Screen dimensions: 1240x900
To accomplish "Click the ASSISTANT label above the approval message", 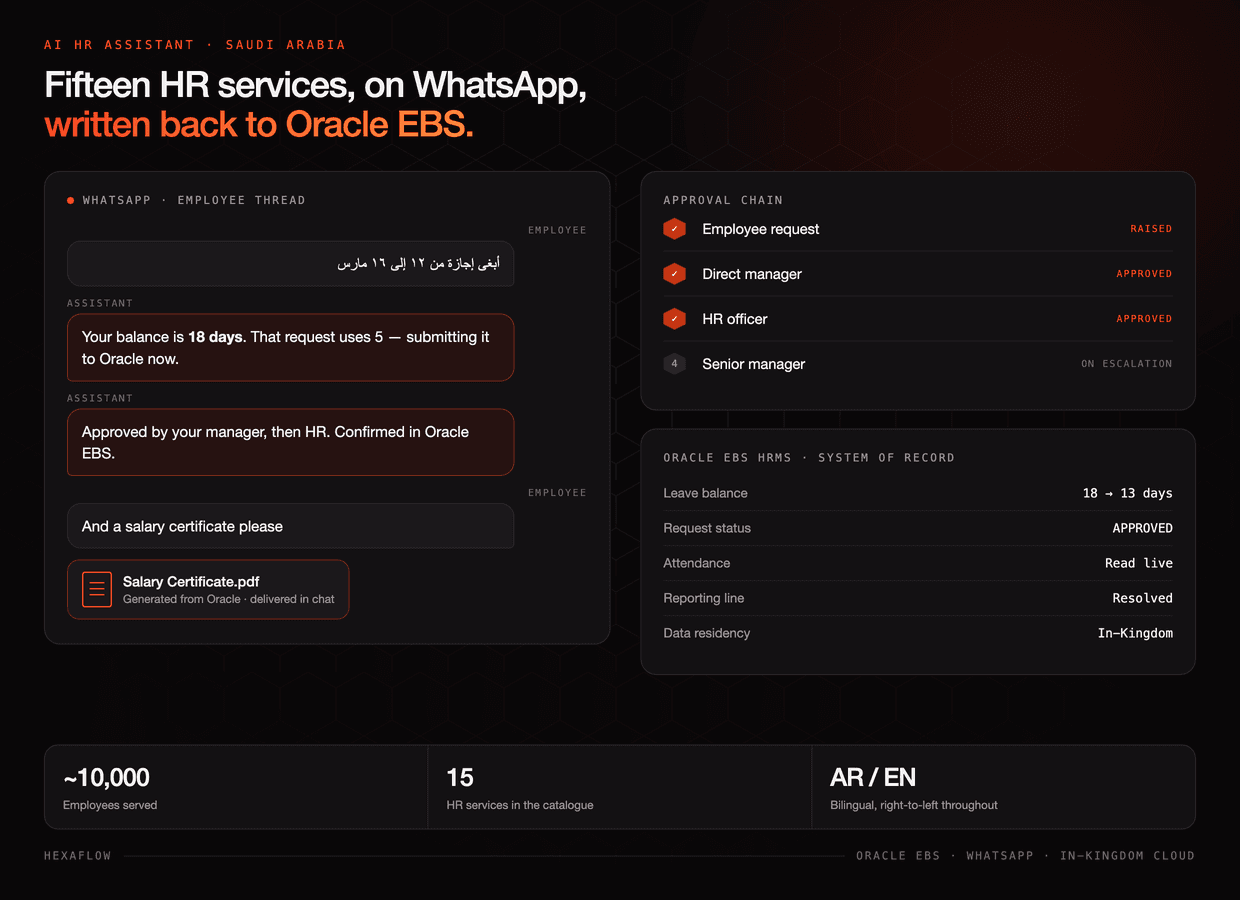I will pyautogui.click(x=100, y=398).
